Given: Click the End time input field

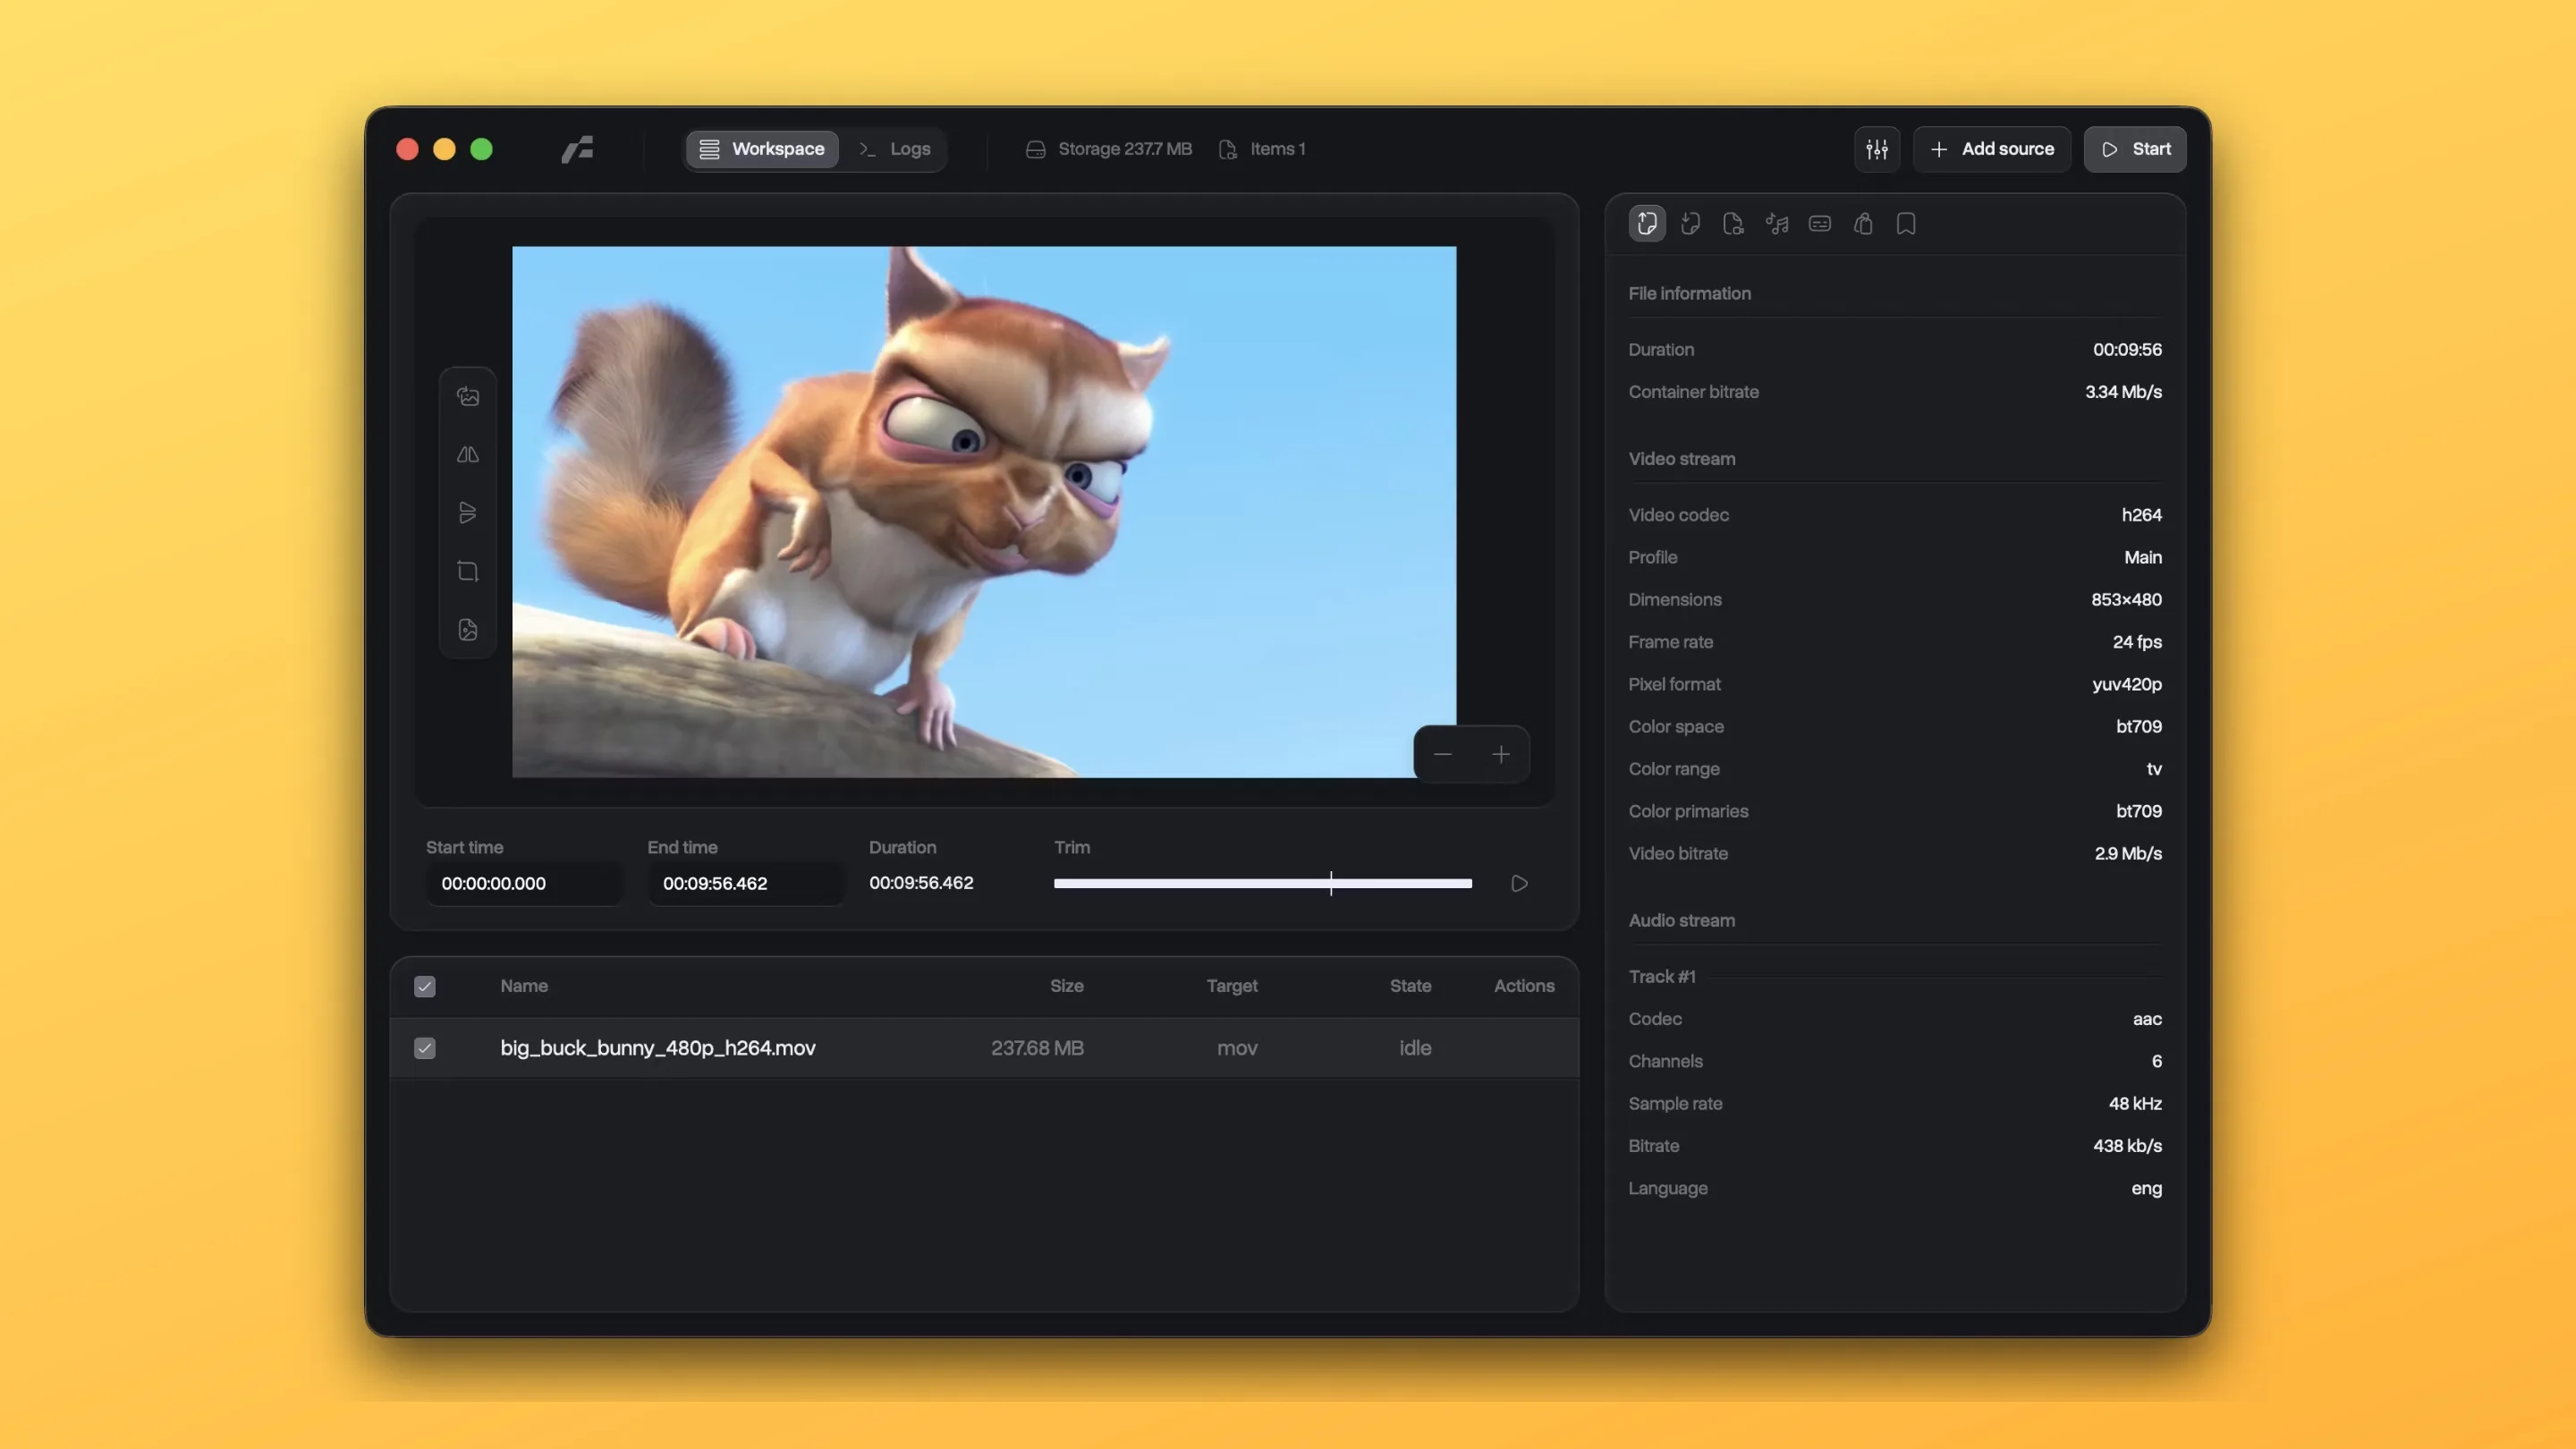Looking at the screenshot, I should [x=746, y=884].
